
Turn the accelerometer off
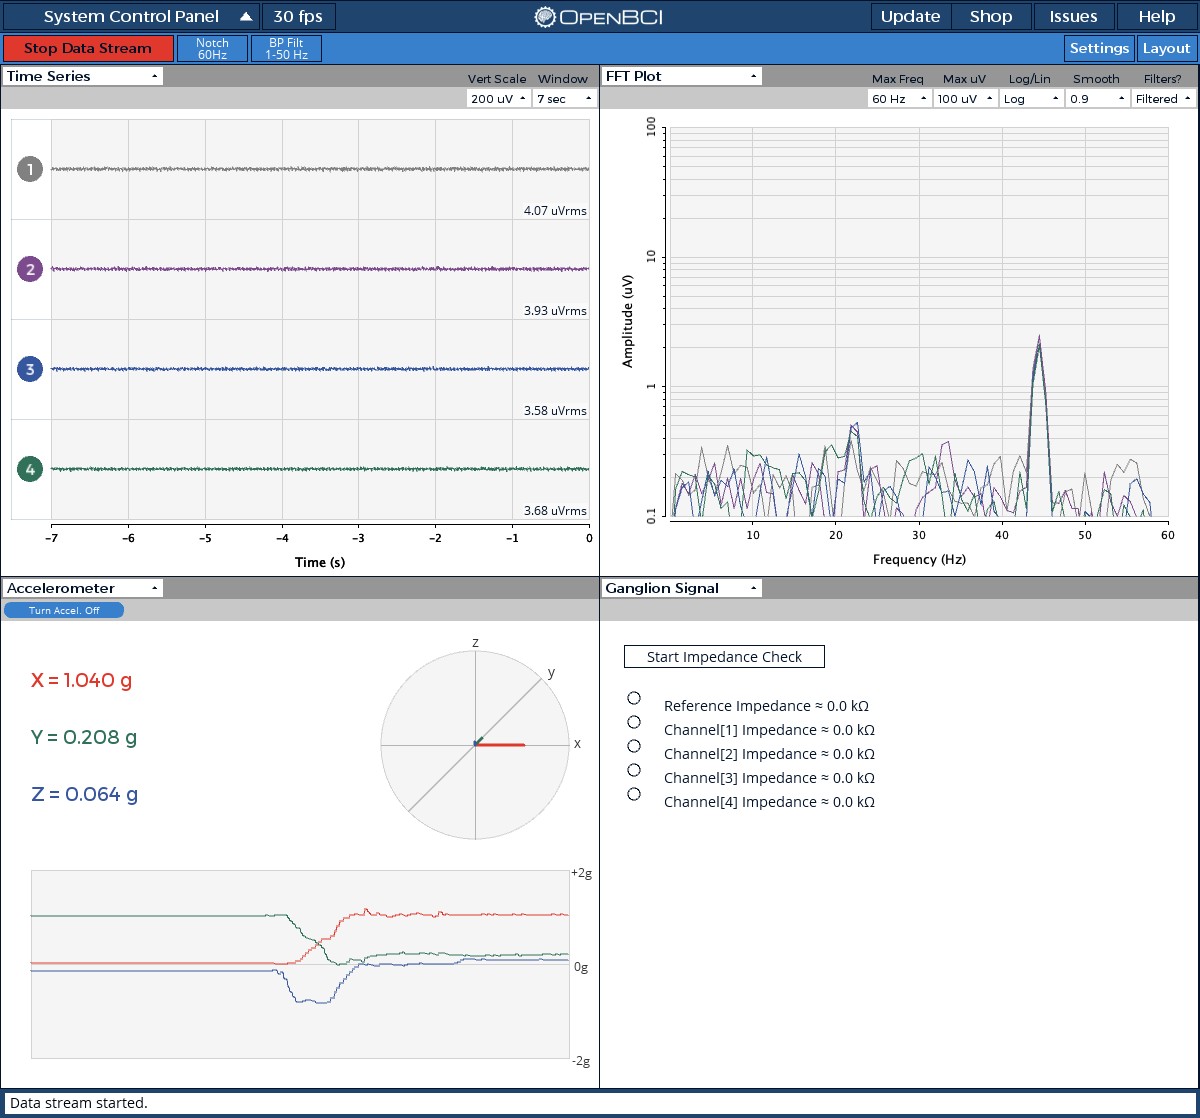pos(64,610)
